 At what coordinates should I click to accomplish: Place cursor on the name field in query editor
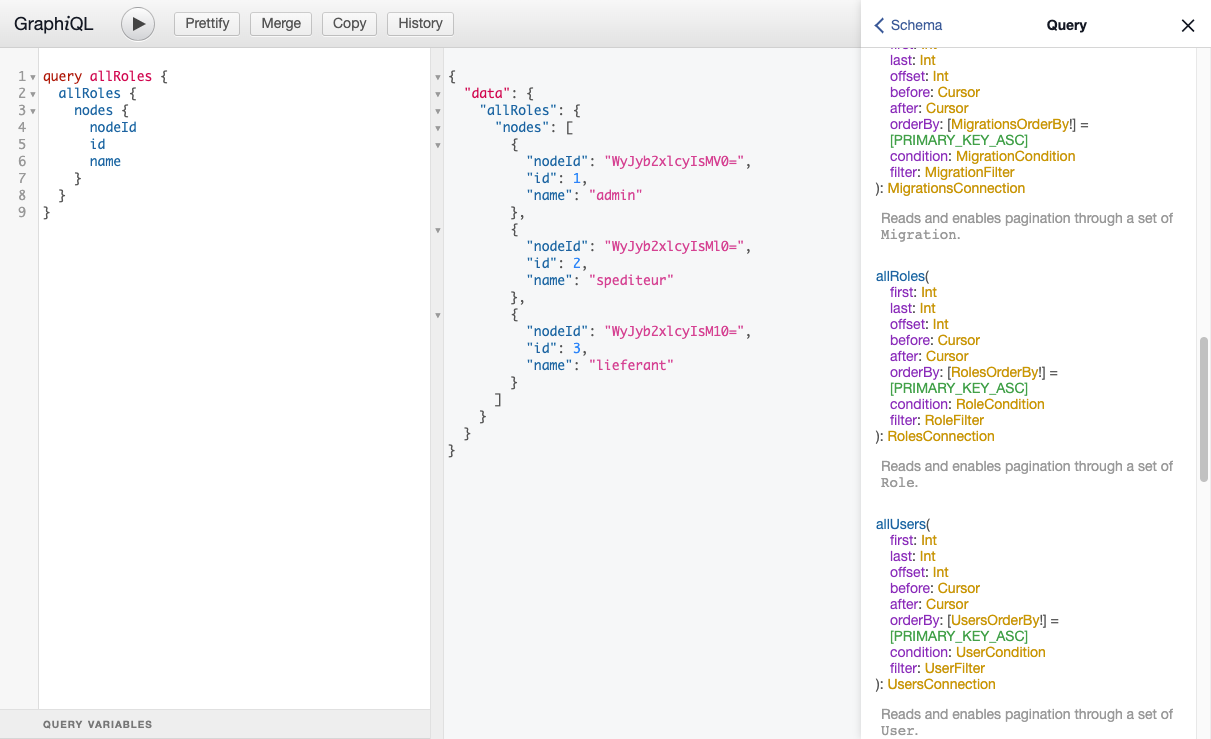pos(105,162)
